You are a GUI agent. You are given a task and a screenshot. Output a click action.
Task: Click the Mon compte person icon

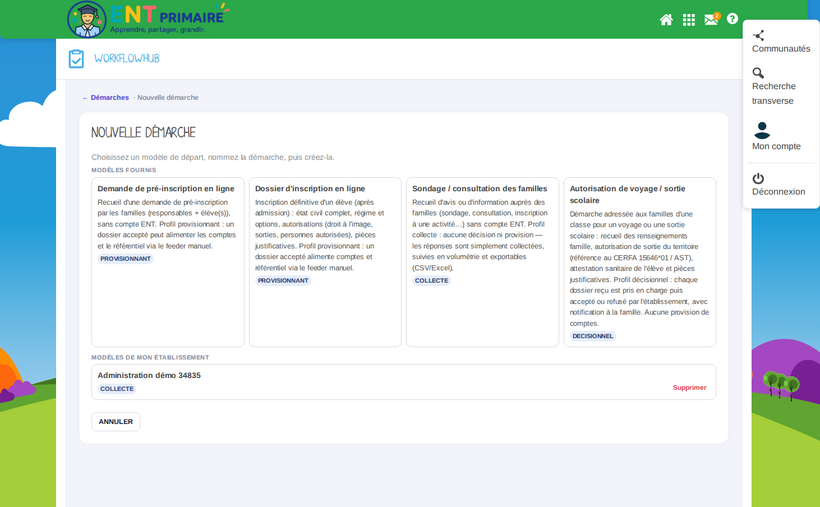click(x=762, y=130)
